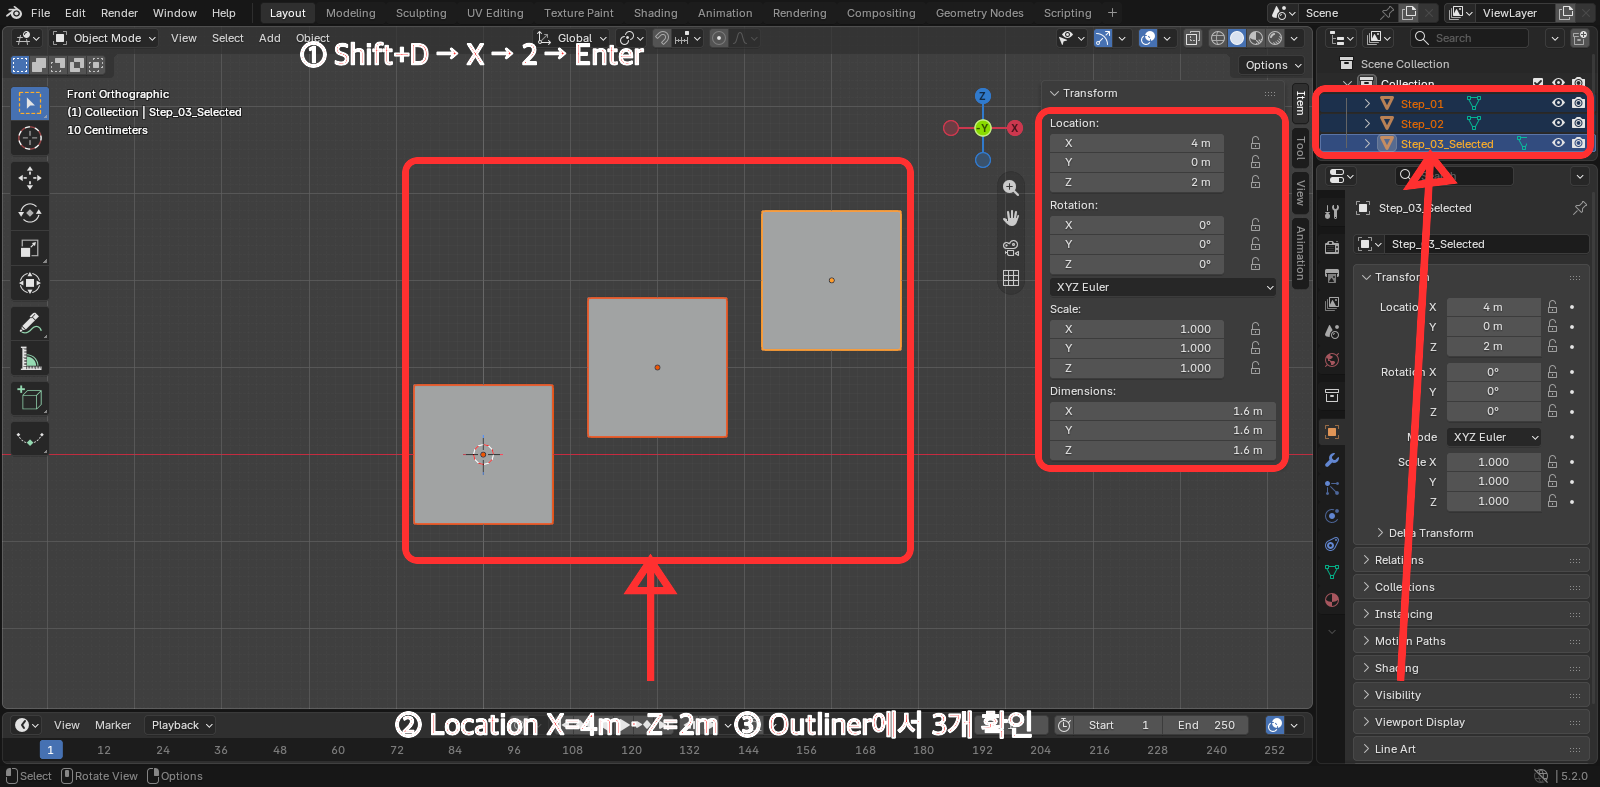Click the timeline Marker menu
This screenshot has height=787, width=1600.
click(x=113, y=725)
